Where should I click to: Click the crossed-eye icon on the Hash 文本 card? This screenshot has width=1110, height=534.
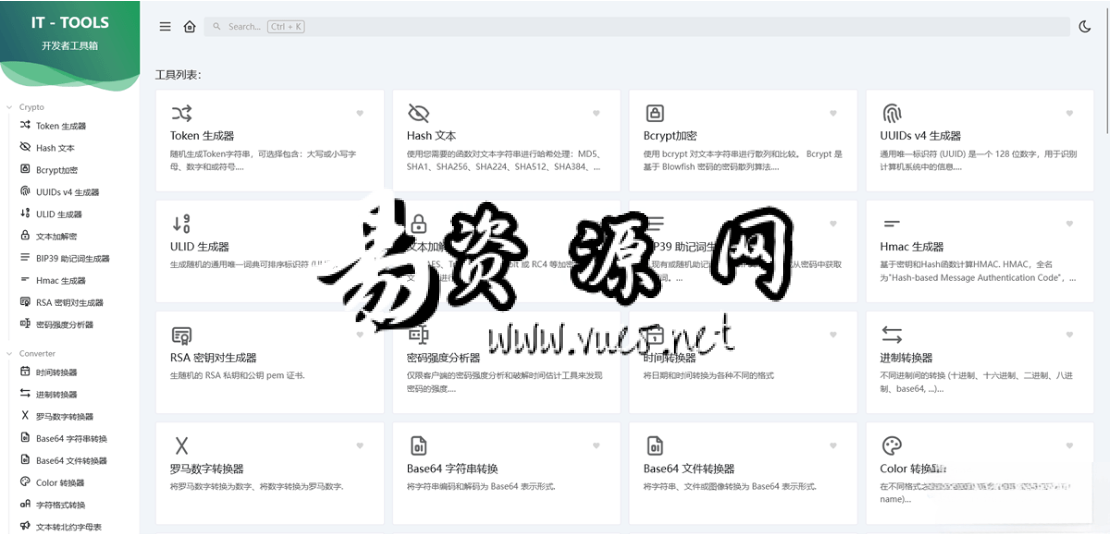pyautogui.click(x=418, y=113)
